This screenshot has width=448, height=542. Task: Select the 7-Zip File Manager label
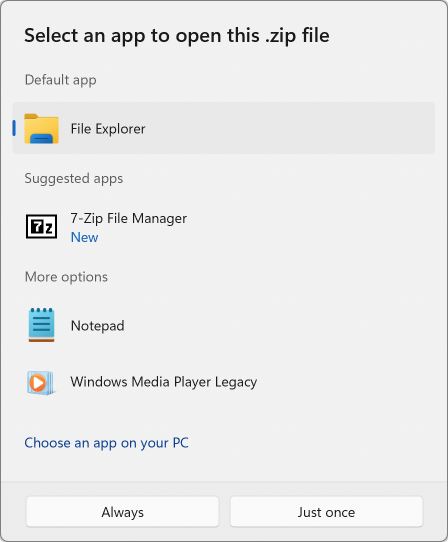pos(129,218)
